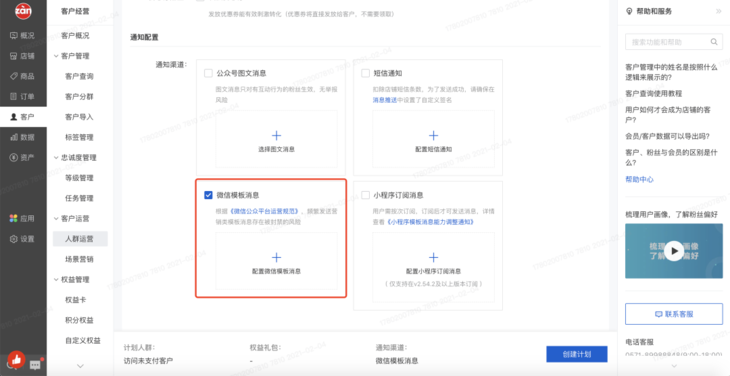Collapse 帮助和服务 panel with double chevron

[x=718, y=11]
